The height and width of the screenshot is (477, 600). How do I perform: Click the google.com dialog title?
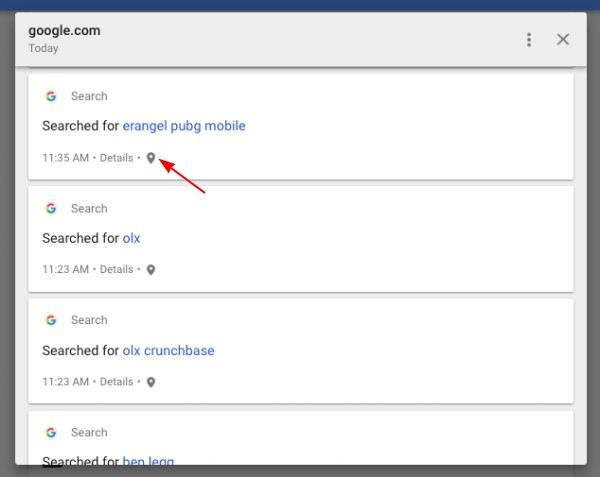click(x=64, y=31)
